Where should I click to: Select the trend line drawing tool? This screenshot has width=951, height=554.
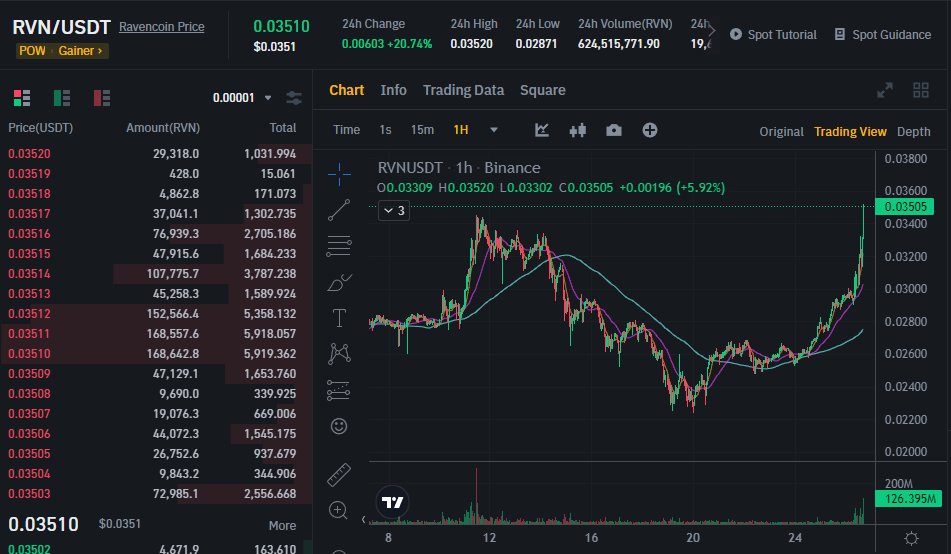pos(339,210)
